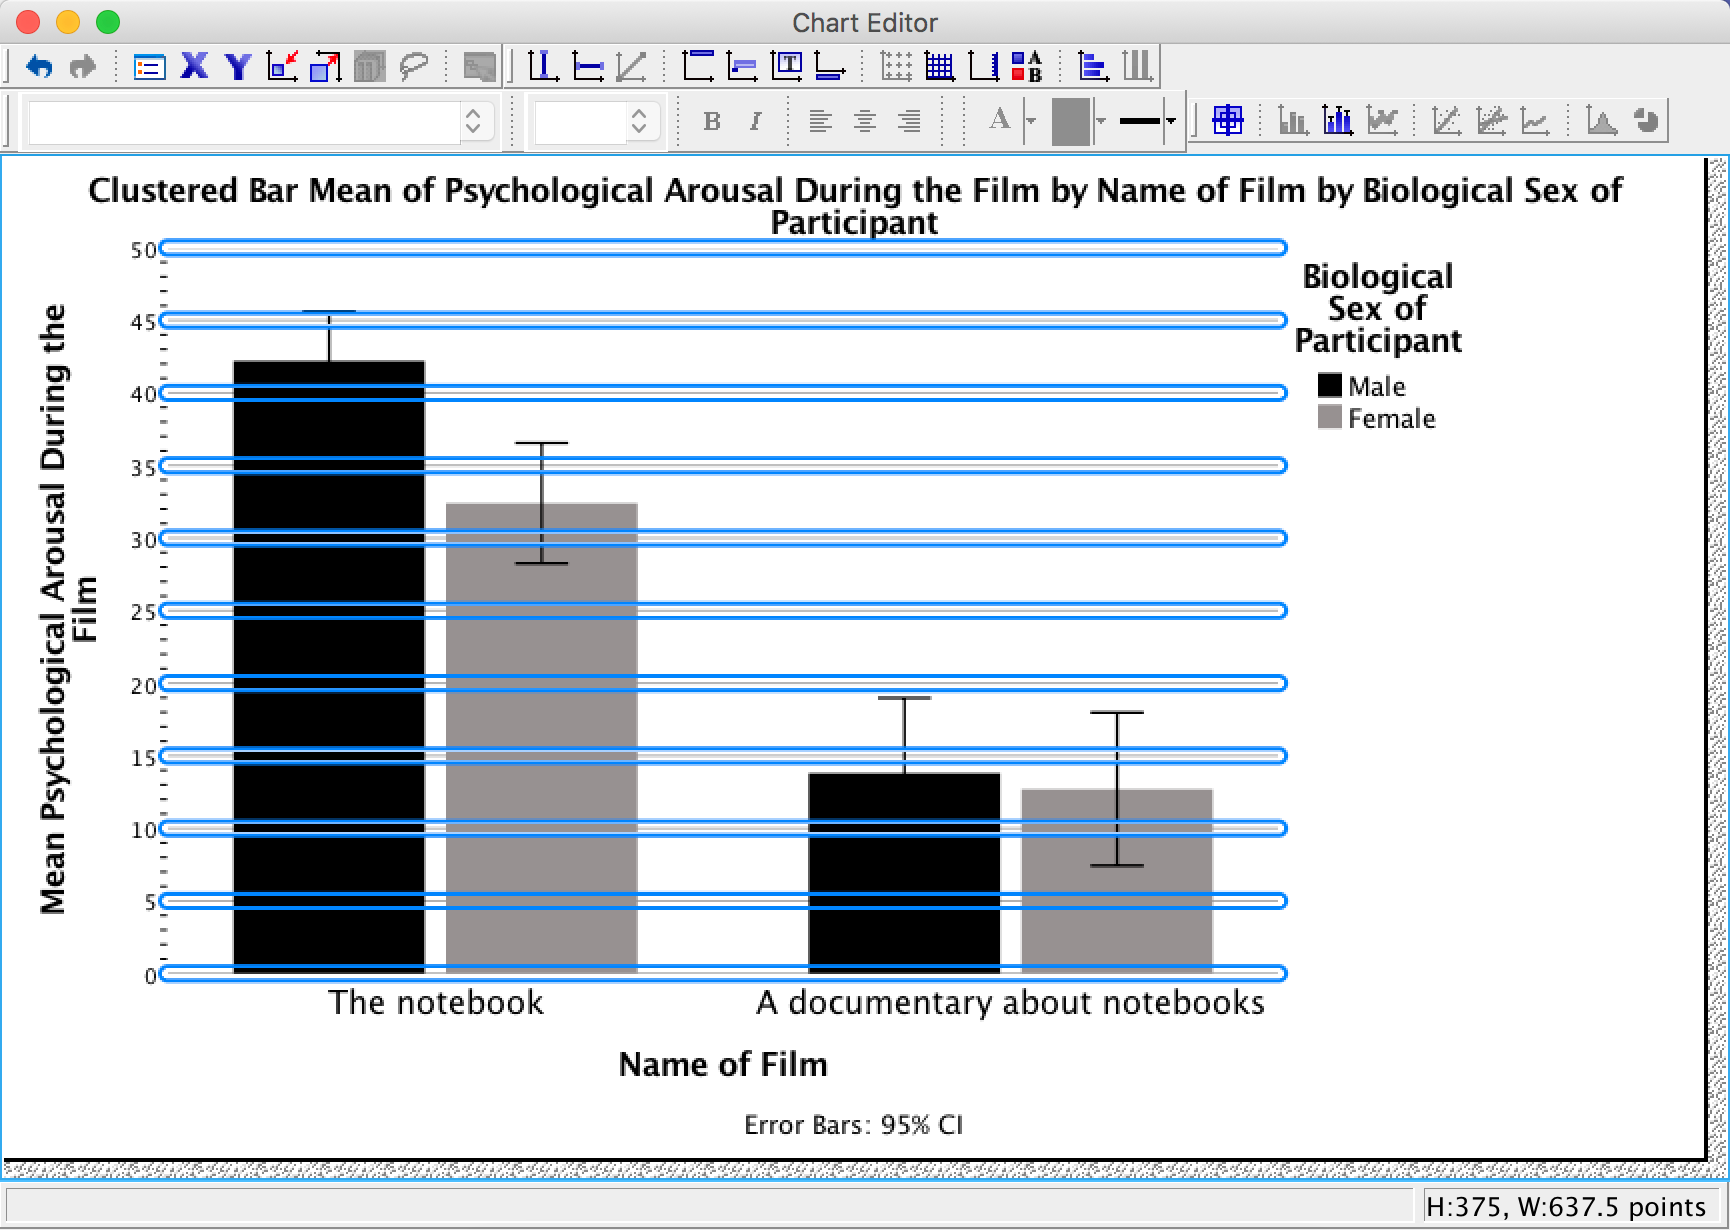Select the 'Name of Film' axis title

(x=723, y=1064)
